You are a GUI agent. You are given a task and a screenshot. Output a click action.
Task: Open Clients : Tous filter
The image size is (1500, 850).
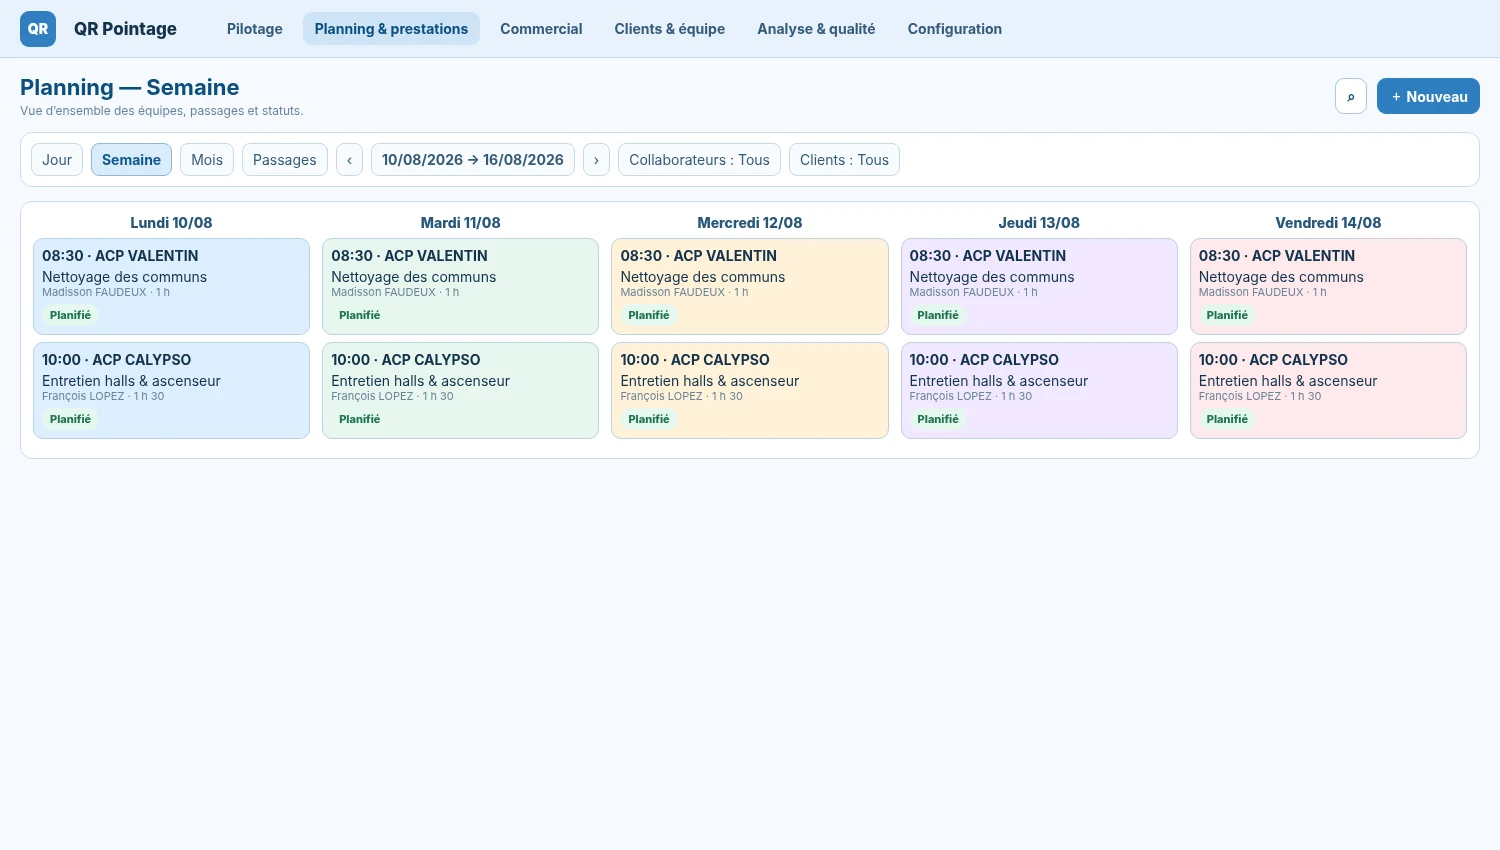(x=844, y=160)
